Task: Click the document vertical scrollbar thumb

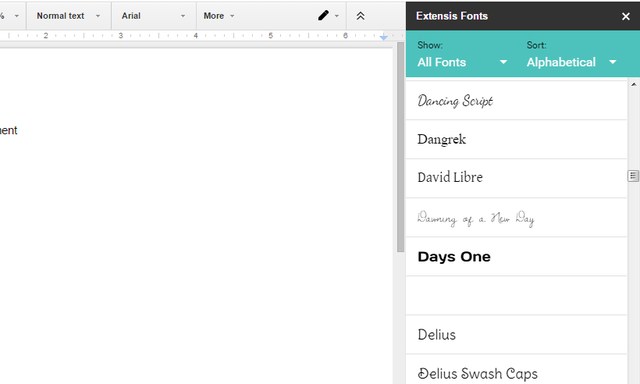Action: pos(400,147)
